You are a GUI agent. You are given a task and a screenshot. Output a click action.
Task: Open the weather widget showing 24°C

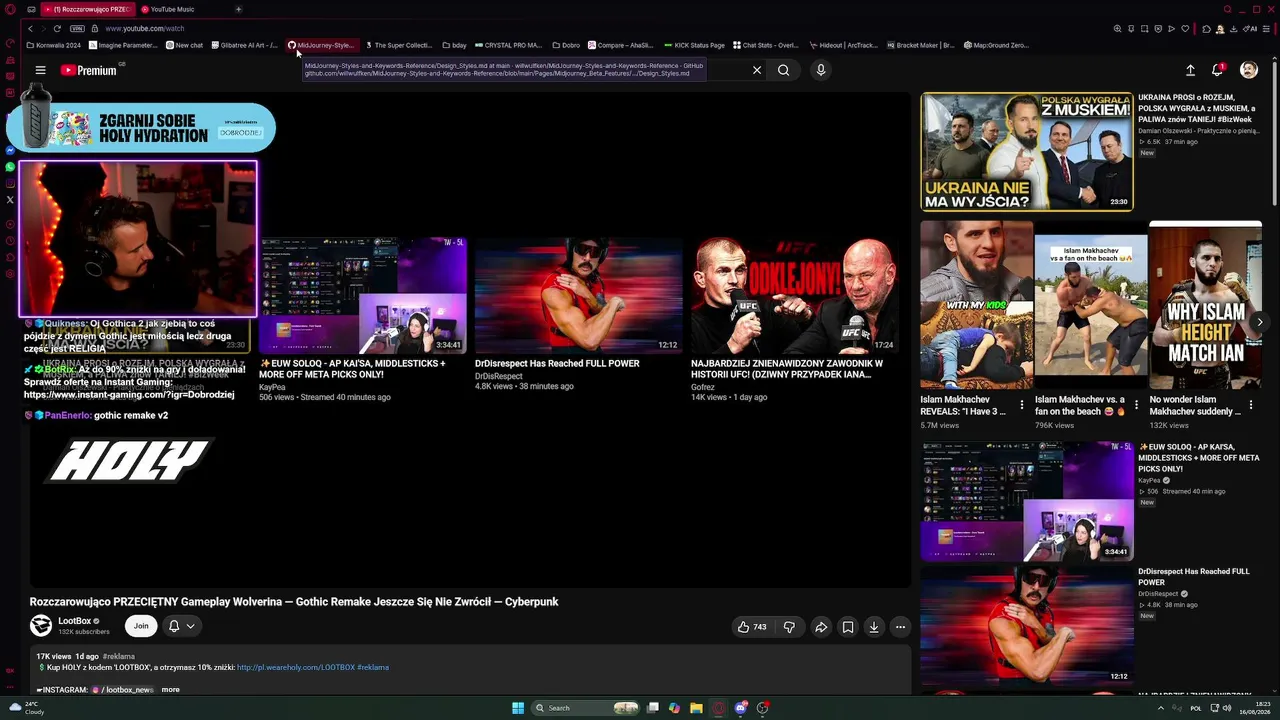pyautogui.click(x=27, y=708)
